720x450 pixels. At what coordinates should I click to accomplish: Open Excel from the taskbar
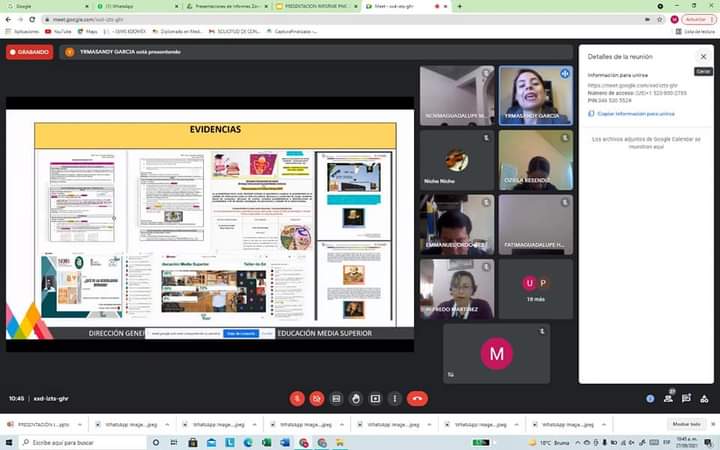coord(266,442)
